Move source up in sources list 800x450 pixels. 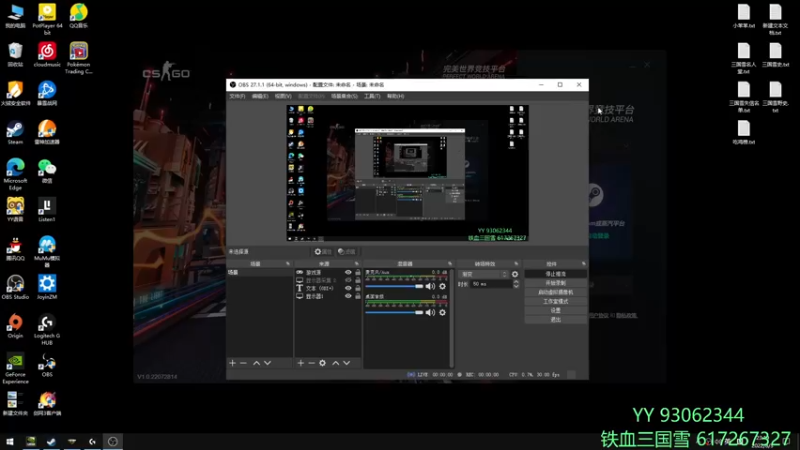pyautogui.click(x=336, y=363)
